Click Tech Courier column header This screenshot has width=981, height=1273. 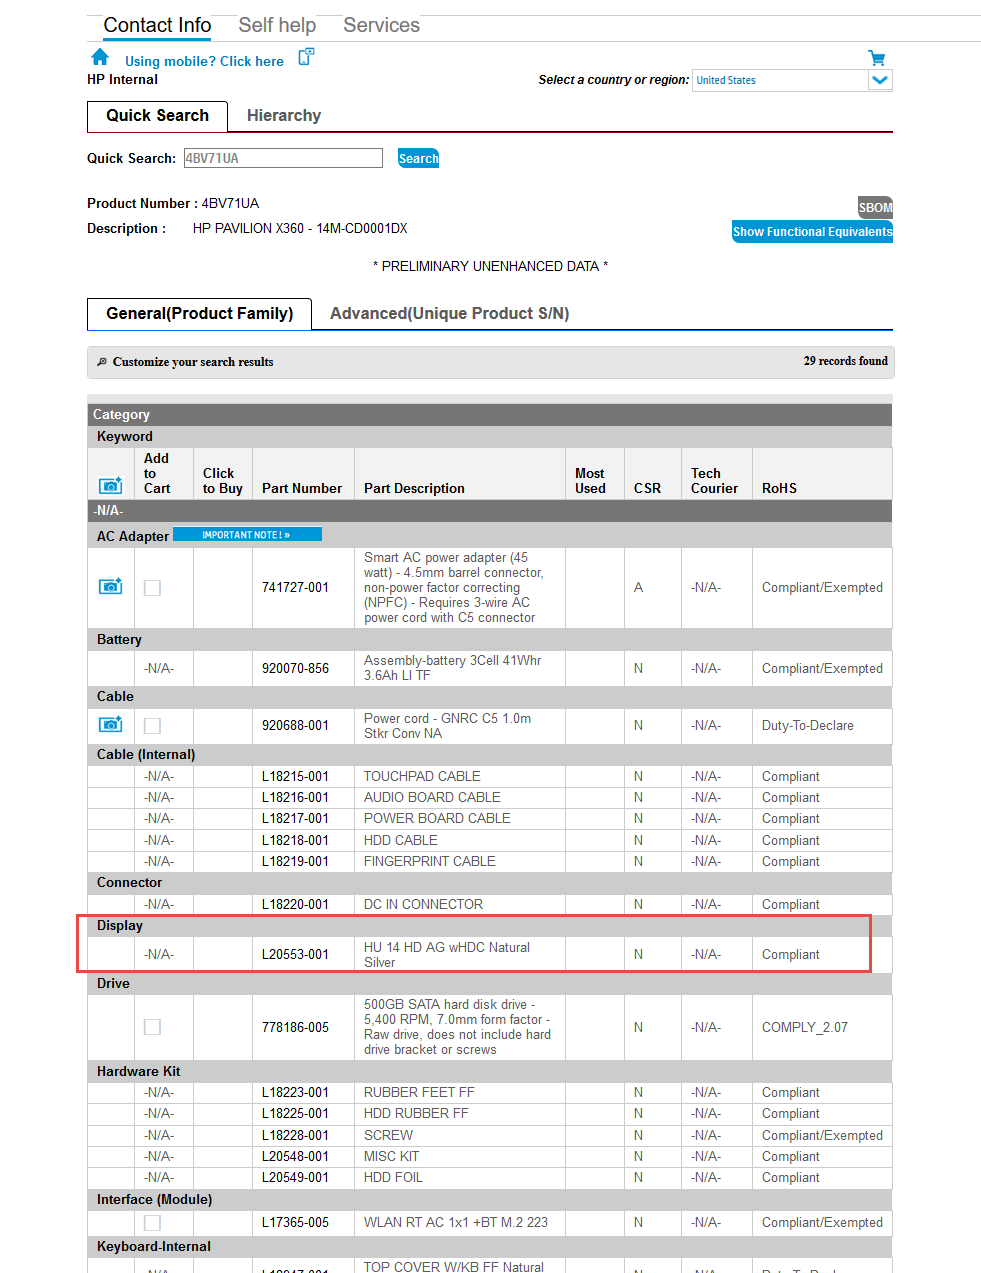click(x=714, y=481)
